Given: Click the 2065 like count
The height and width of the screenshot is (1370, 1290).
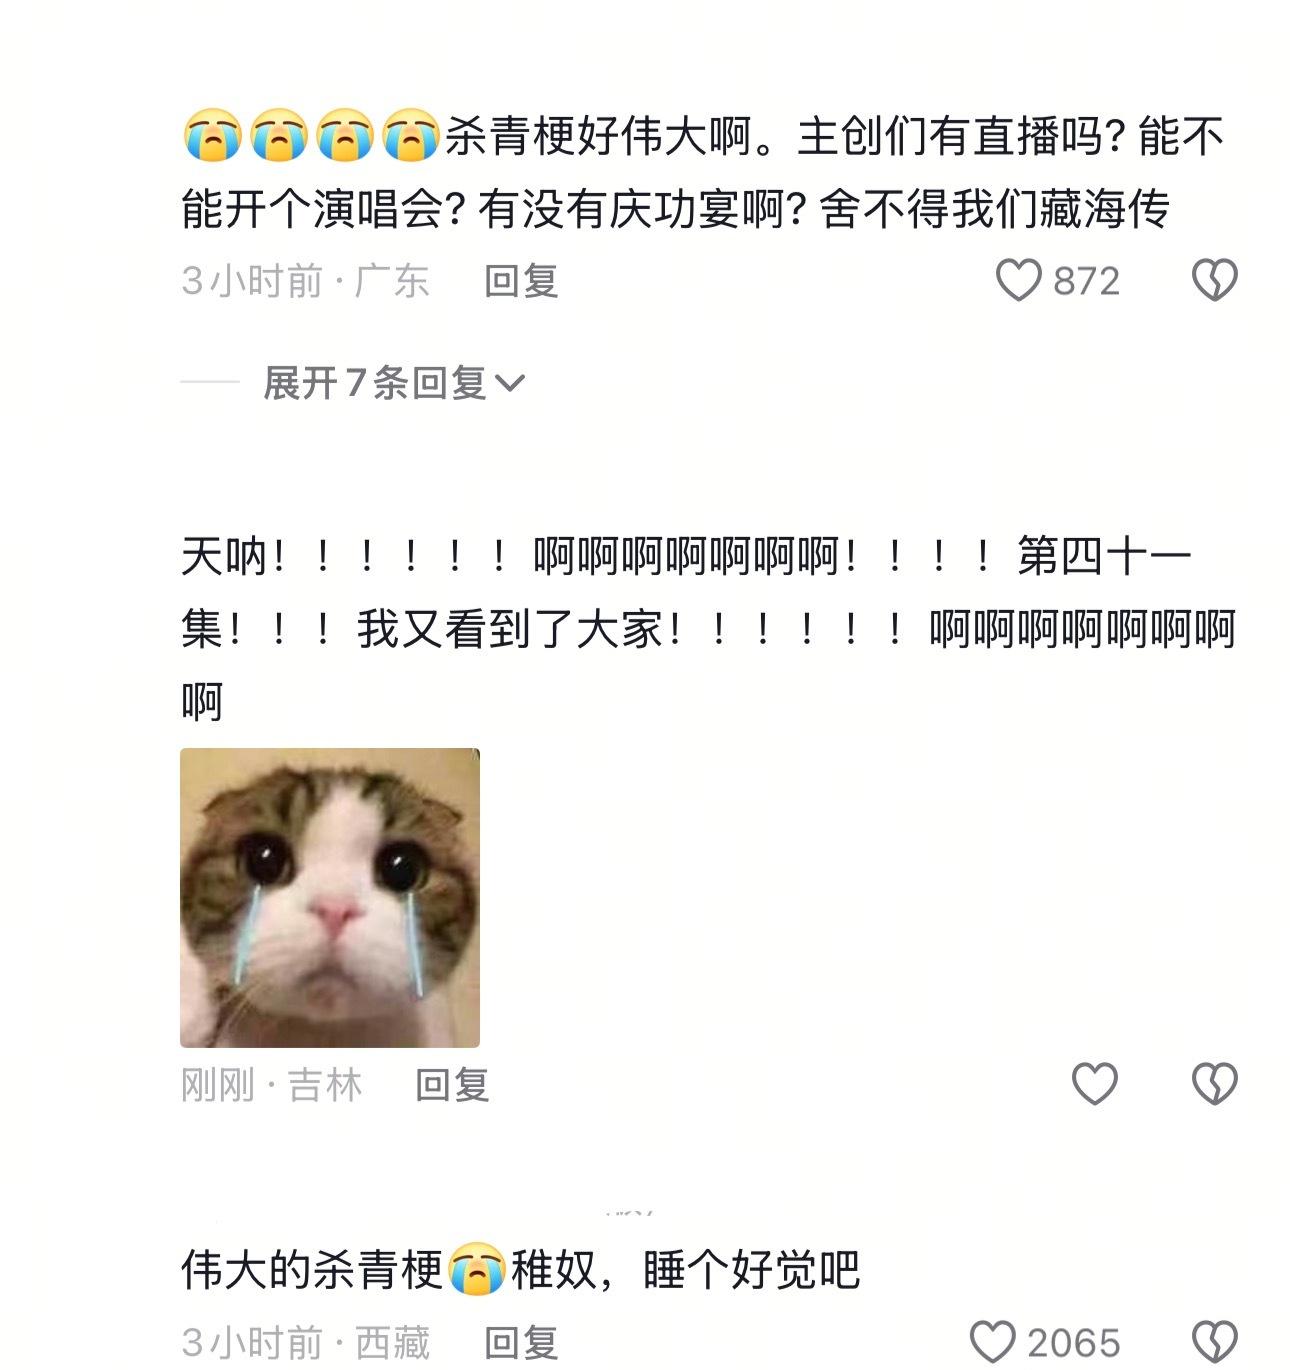Looking at the screenshot, I should pyautogui.click(x=1074, y=1343).
